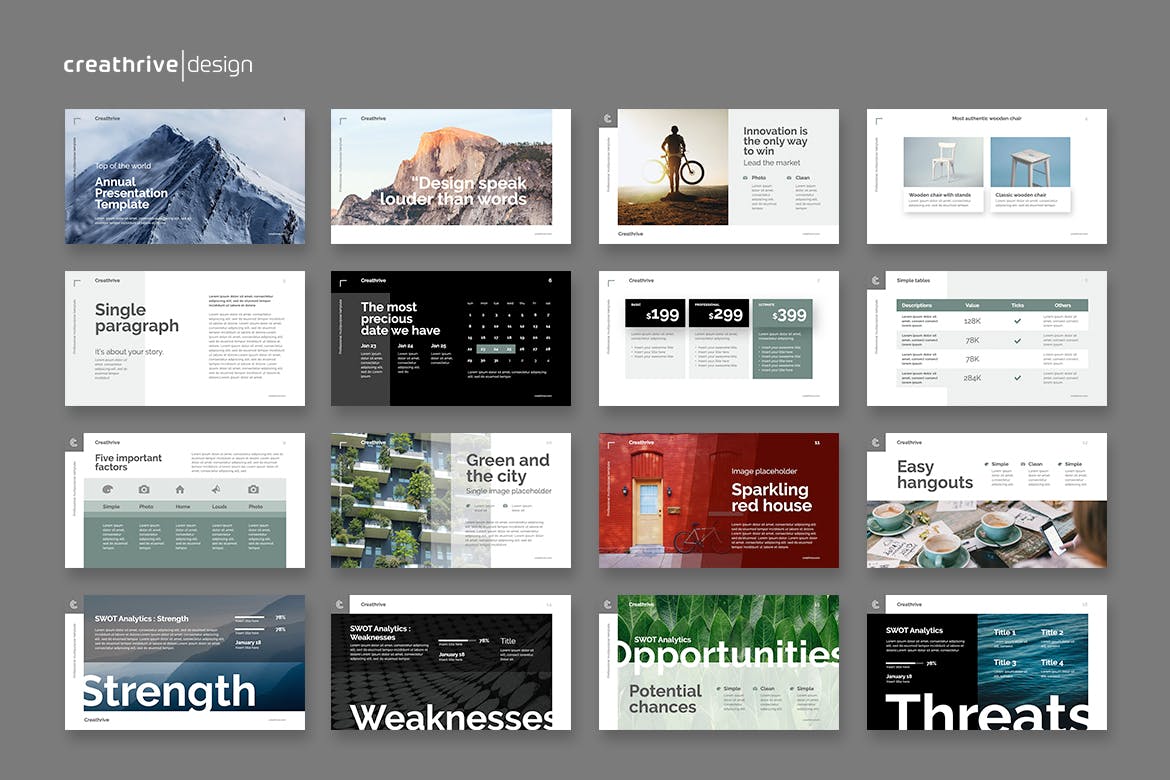The height and width of the screenshot is (780, 1170).
Task: Click the progress bar on the Threats slide
Action: [x=903, y=663]
